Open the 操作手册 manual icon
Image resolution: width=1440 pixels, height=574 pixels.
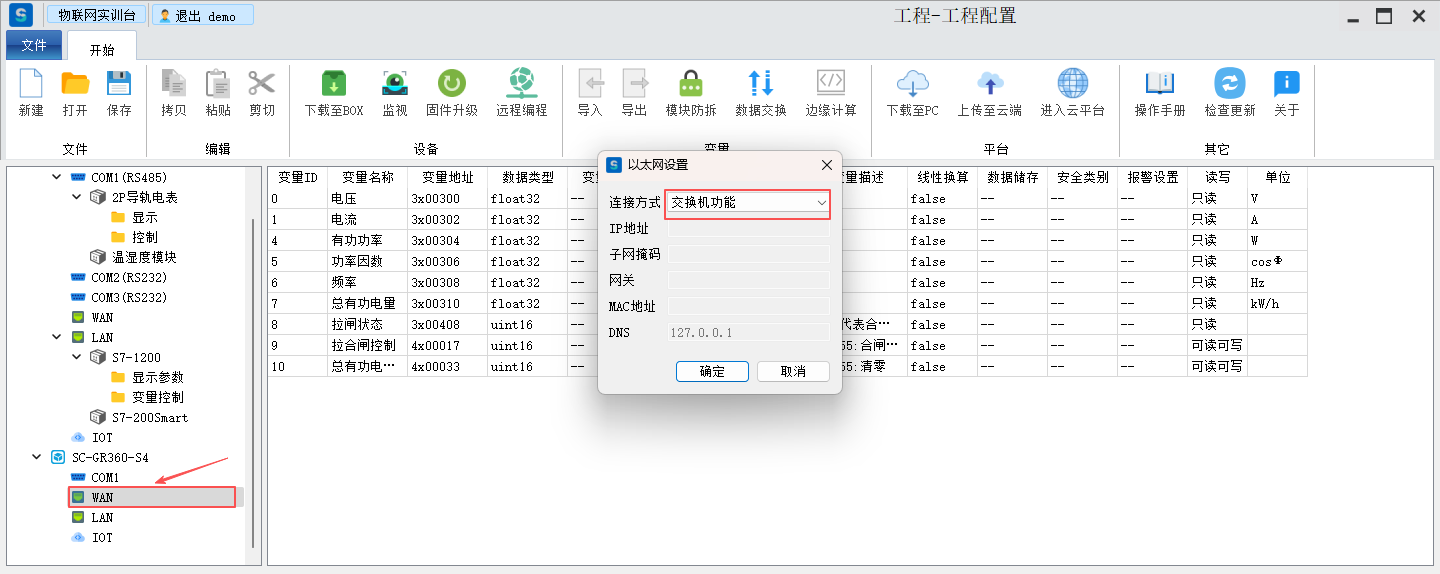point(1159,85)
